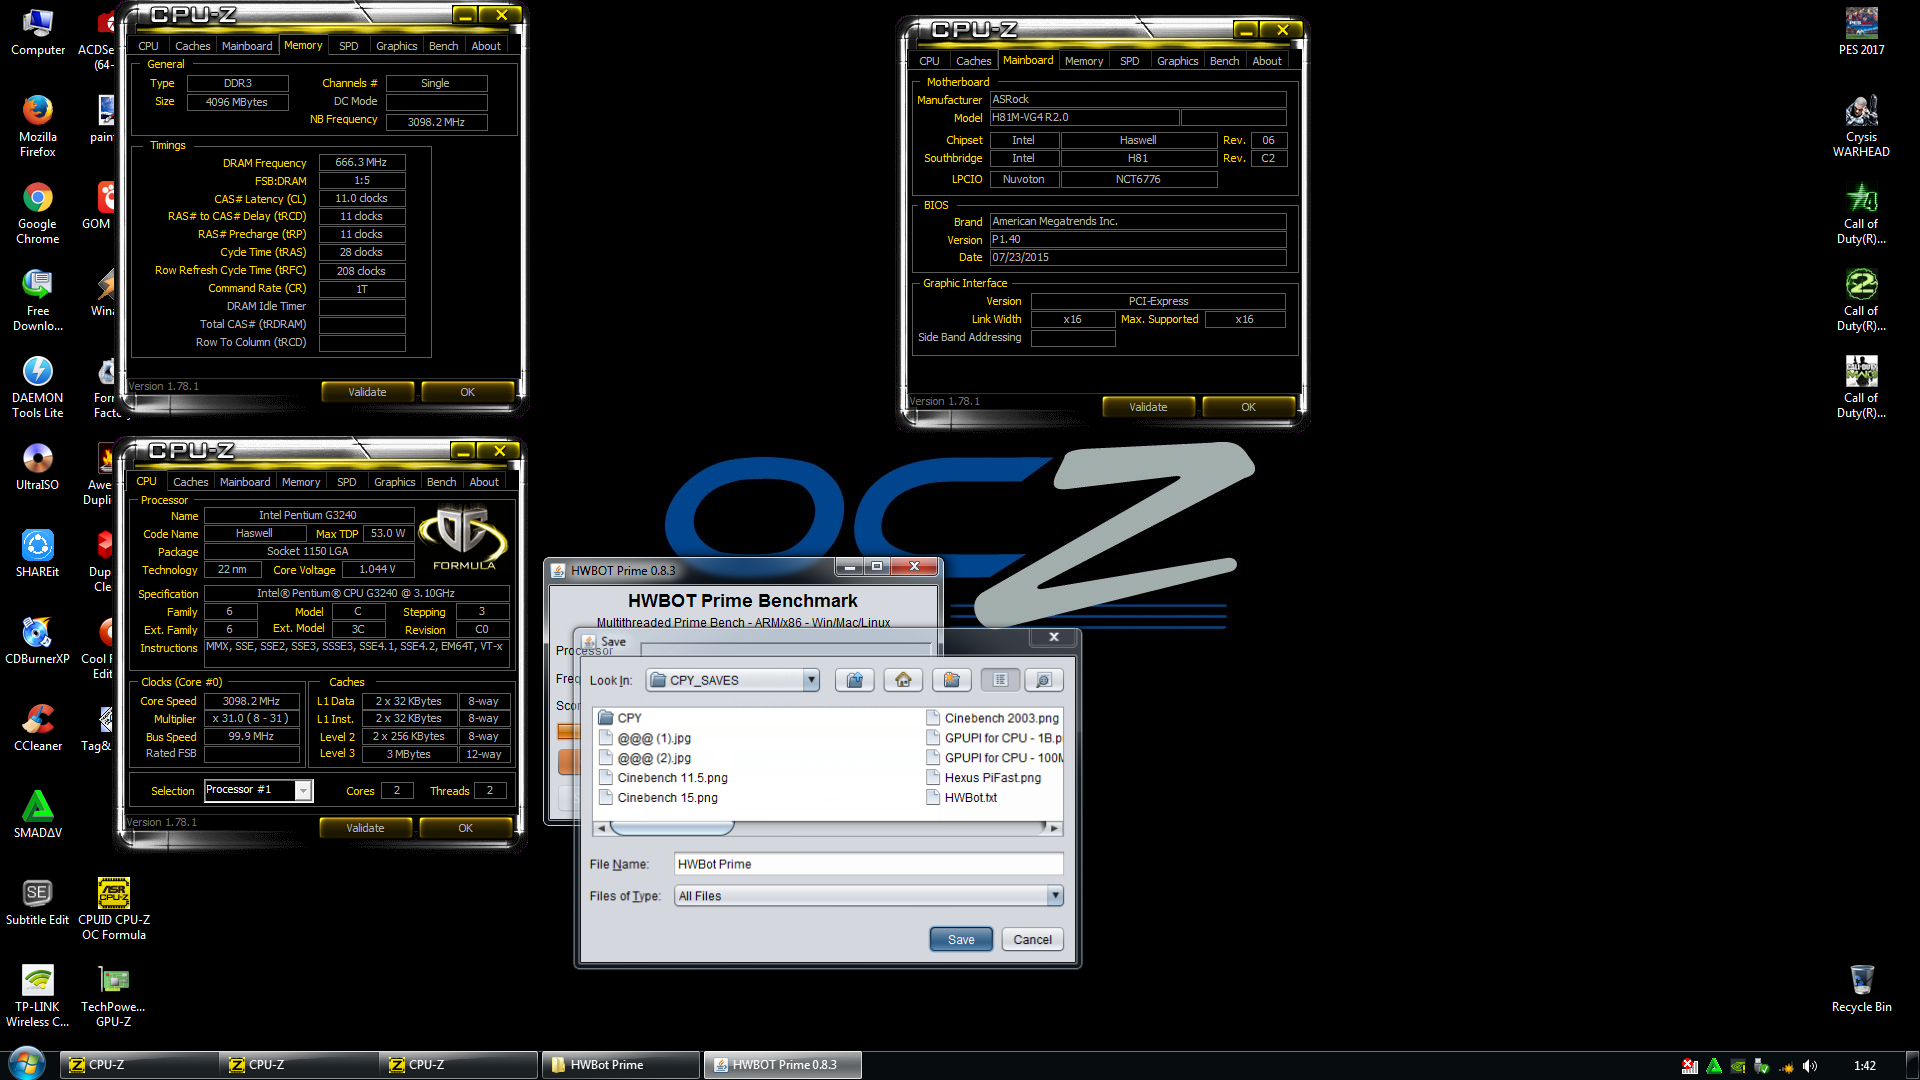This screenshot has height=1080, width=1920.
Task: Launch Google Chrome desktop shortcut
Action: click(x=38, y=213)
